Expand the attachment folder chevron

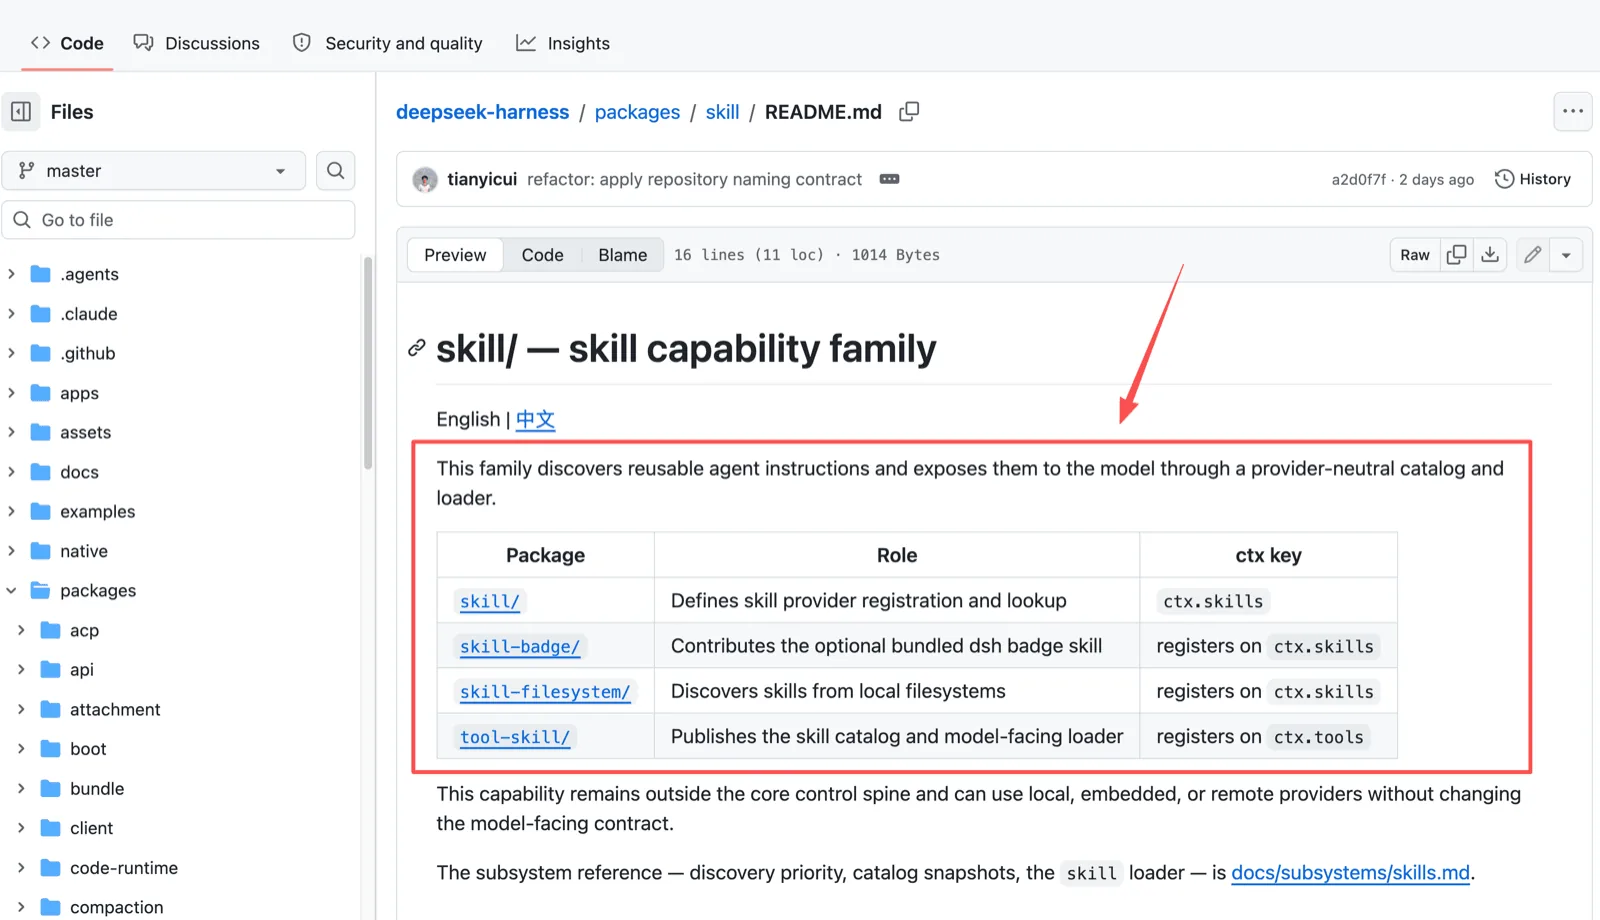click(22, 709)
